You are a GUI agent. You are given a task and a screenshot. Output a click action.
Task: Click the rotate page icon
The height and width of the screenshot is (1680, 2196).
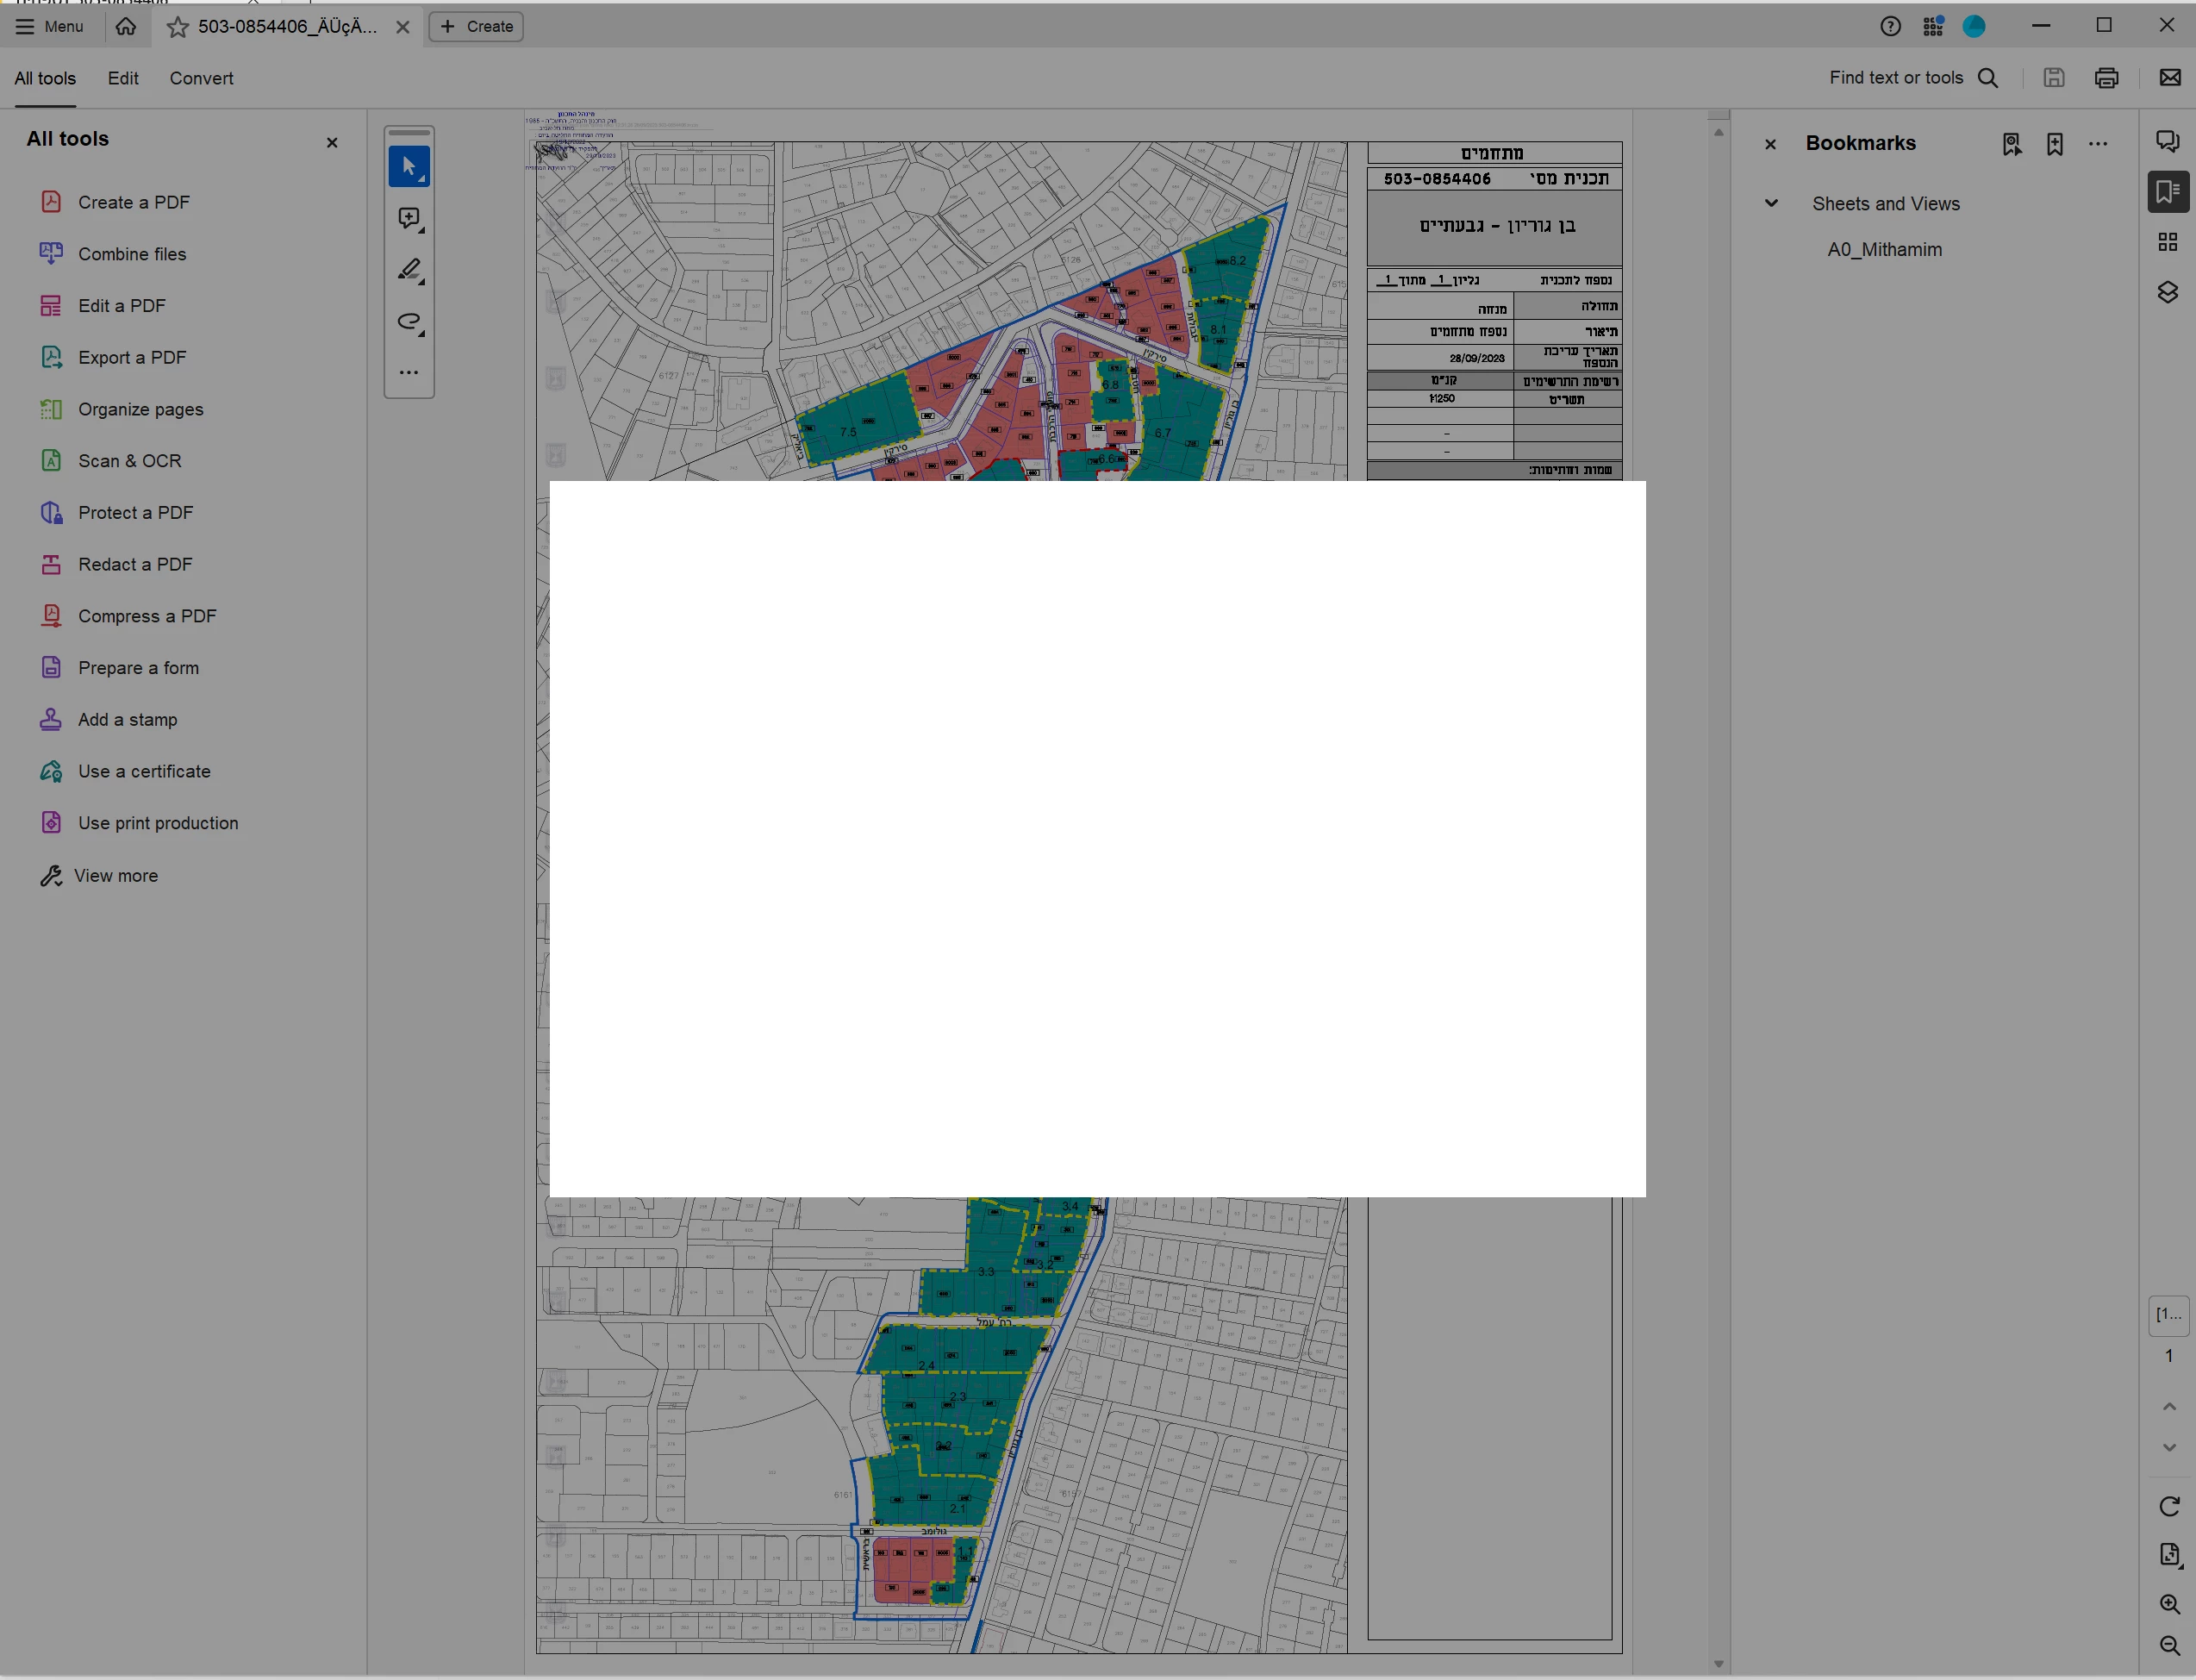[2168, 1506]
